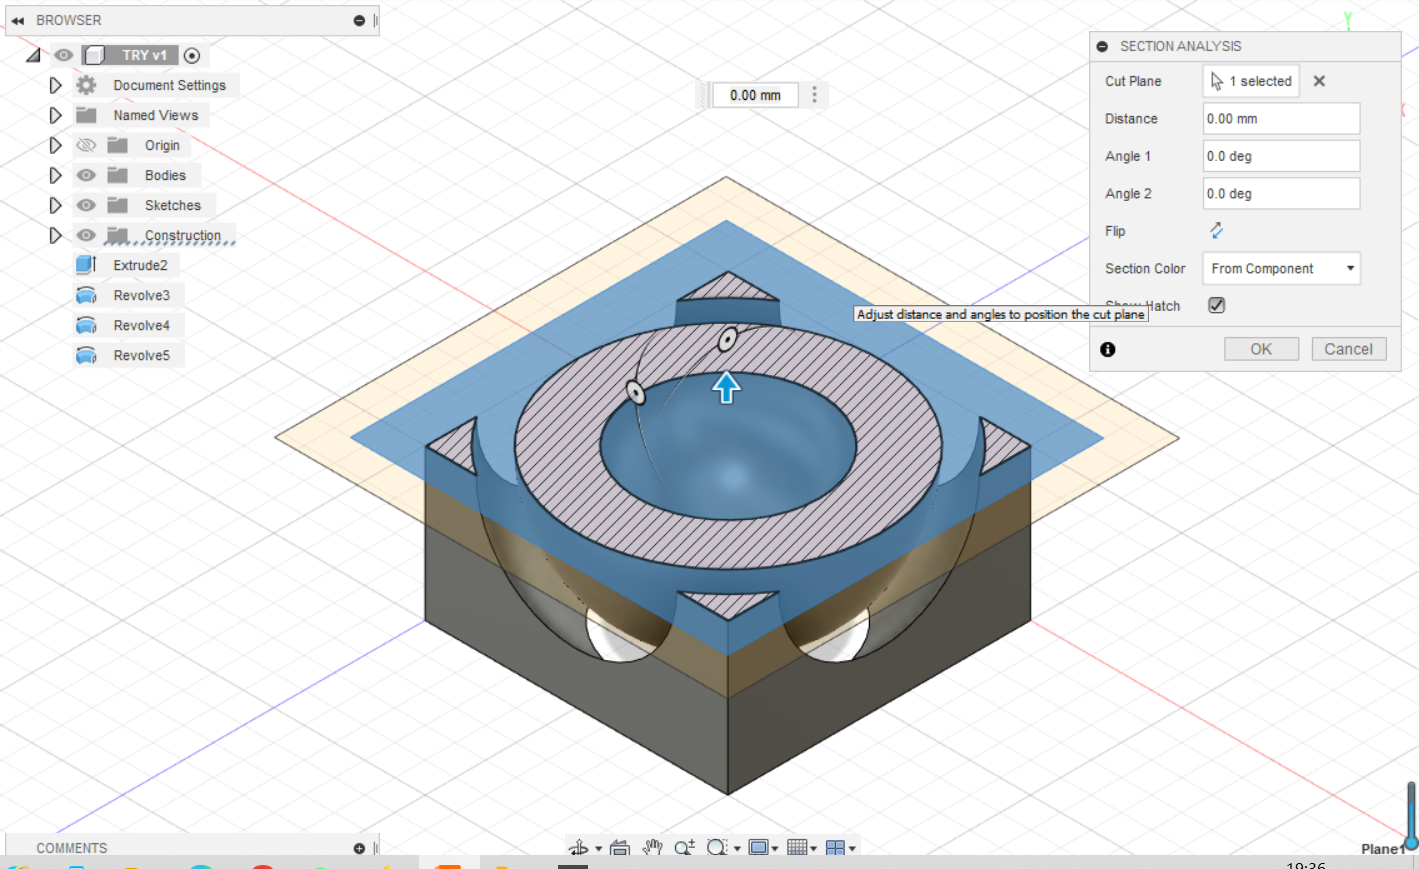This screenshot has height=869, width=1419.
Task: Open options menu beside floating distance box
Action: [814, 95]
